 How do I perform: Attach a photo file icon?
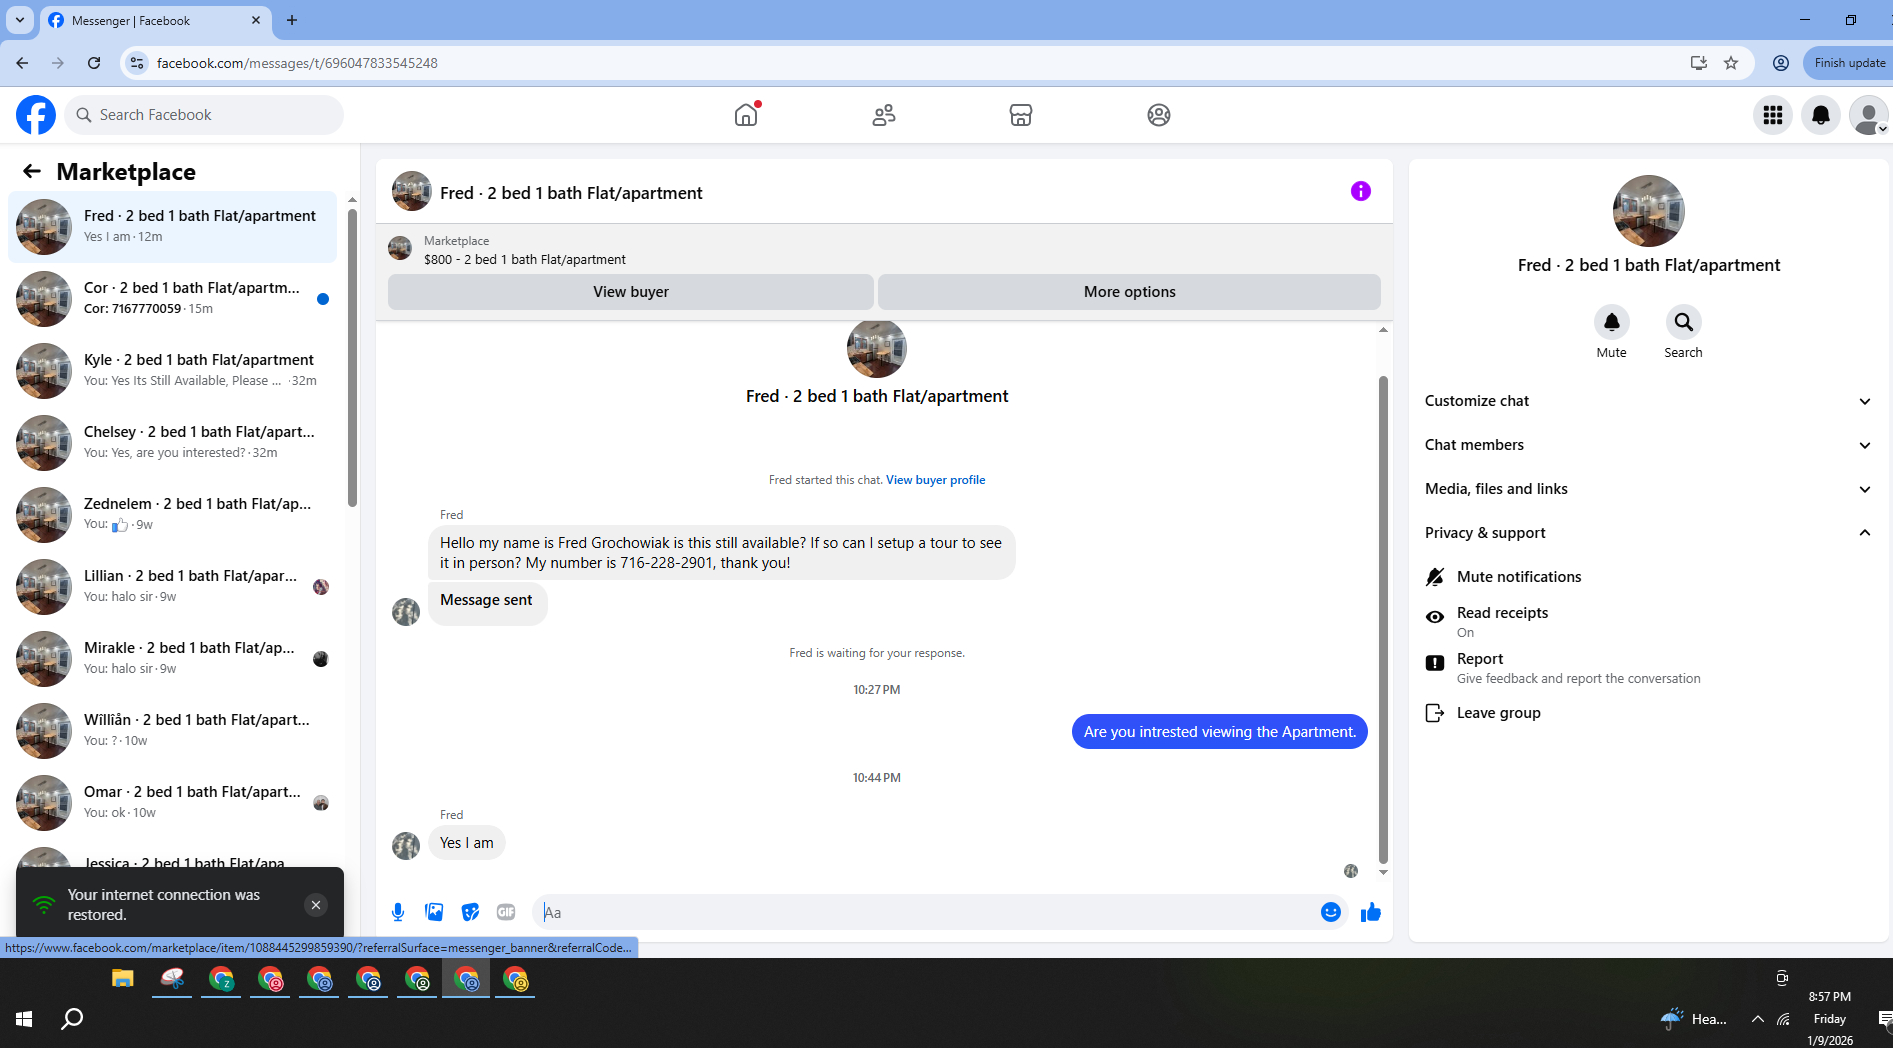434,912
